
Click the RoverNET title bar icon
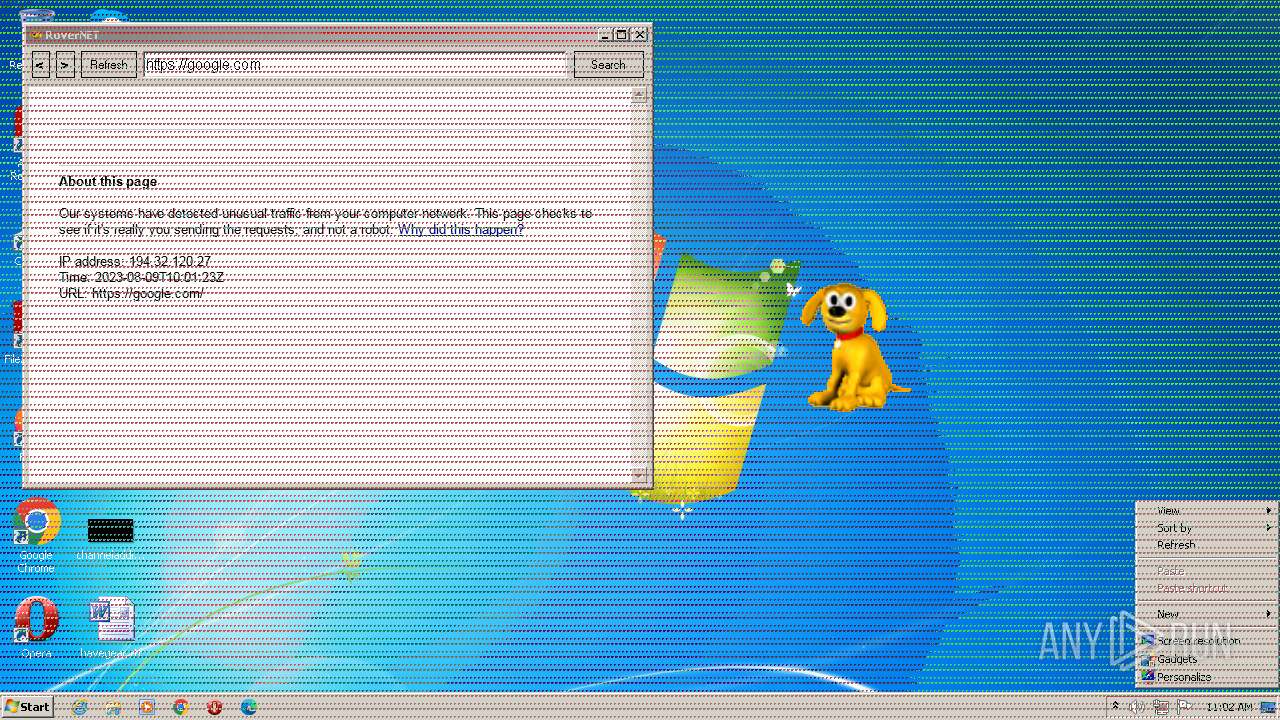(35, 35)
